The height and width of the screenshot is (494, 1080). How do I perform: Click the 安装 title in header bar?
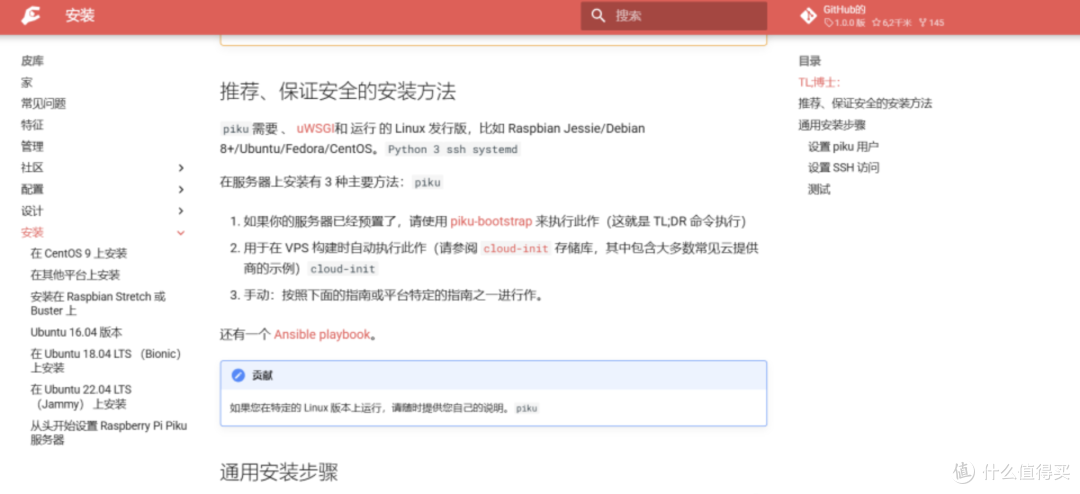point(80,15)
